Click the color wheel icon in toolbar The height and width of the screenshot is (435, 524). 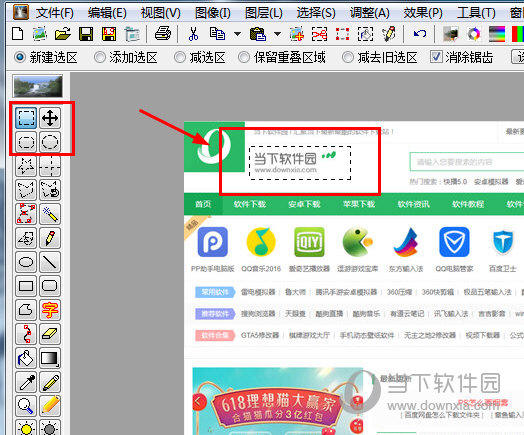474,34
